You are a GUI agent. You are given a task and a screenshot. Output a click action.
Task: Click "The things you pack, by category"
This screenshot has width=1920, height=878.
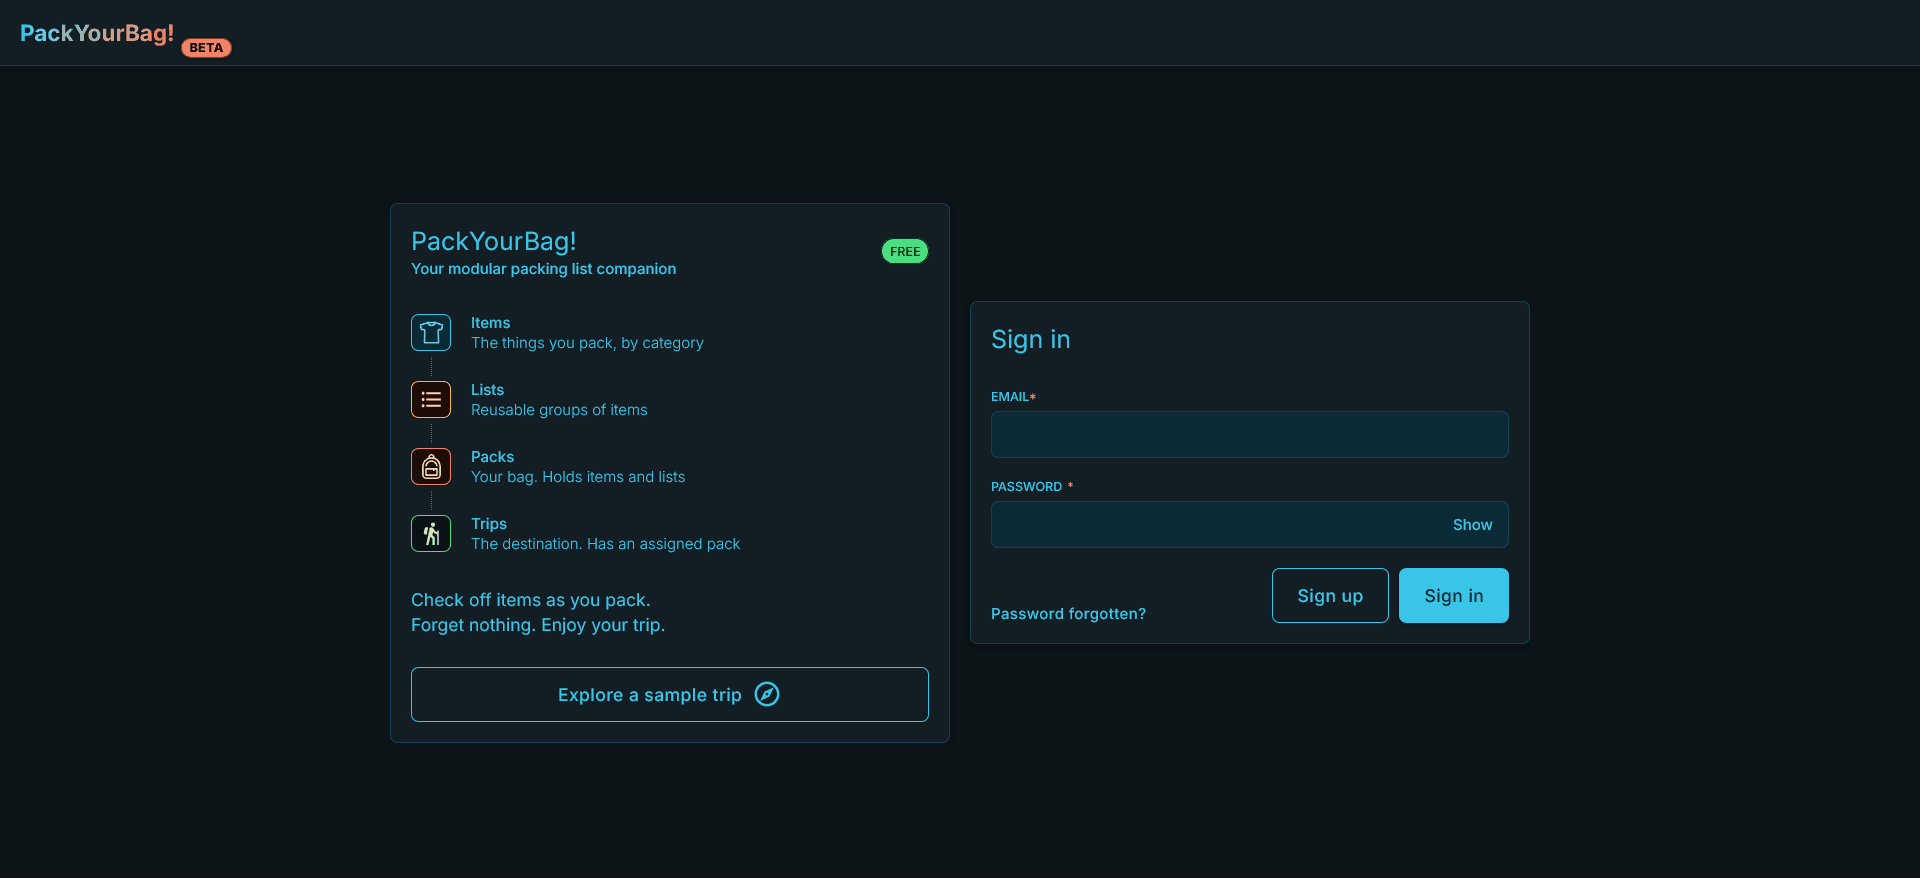pos(587,343)
